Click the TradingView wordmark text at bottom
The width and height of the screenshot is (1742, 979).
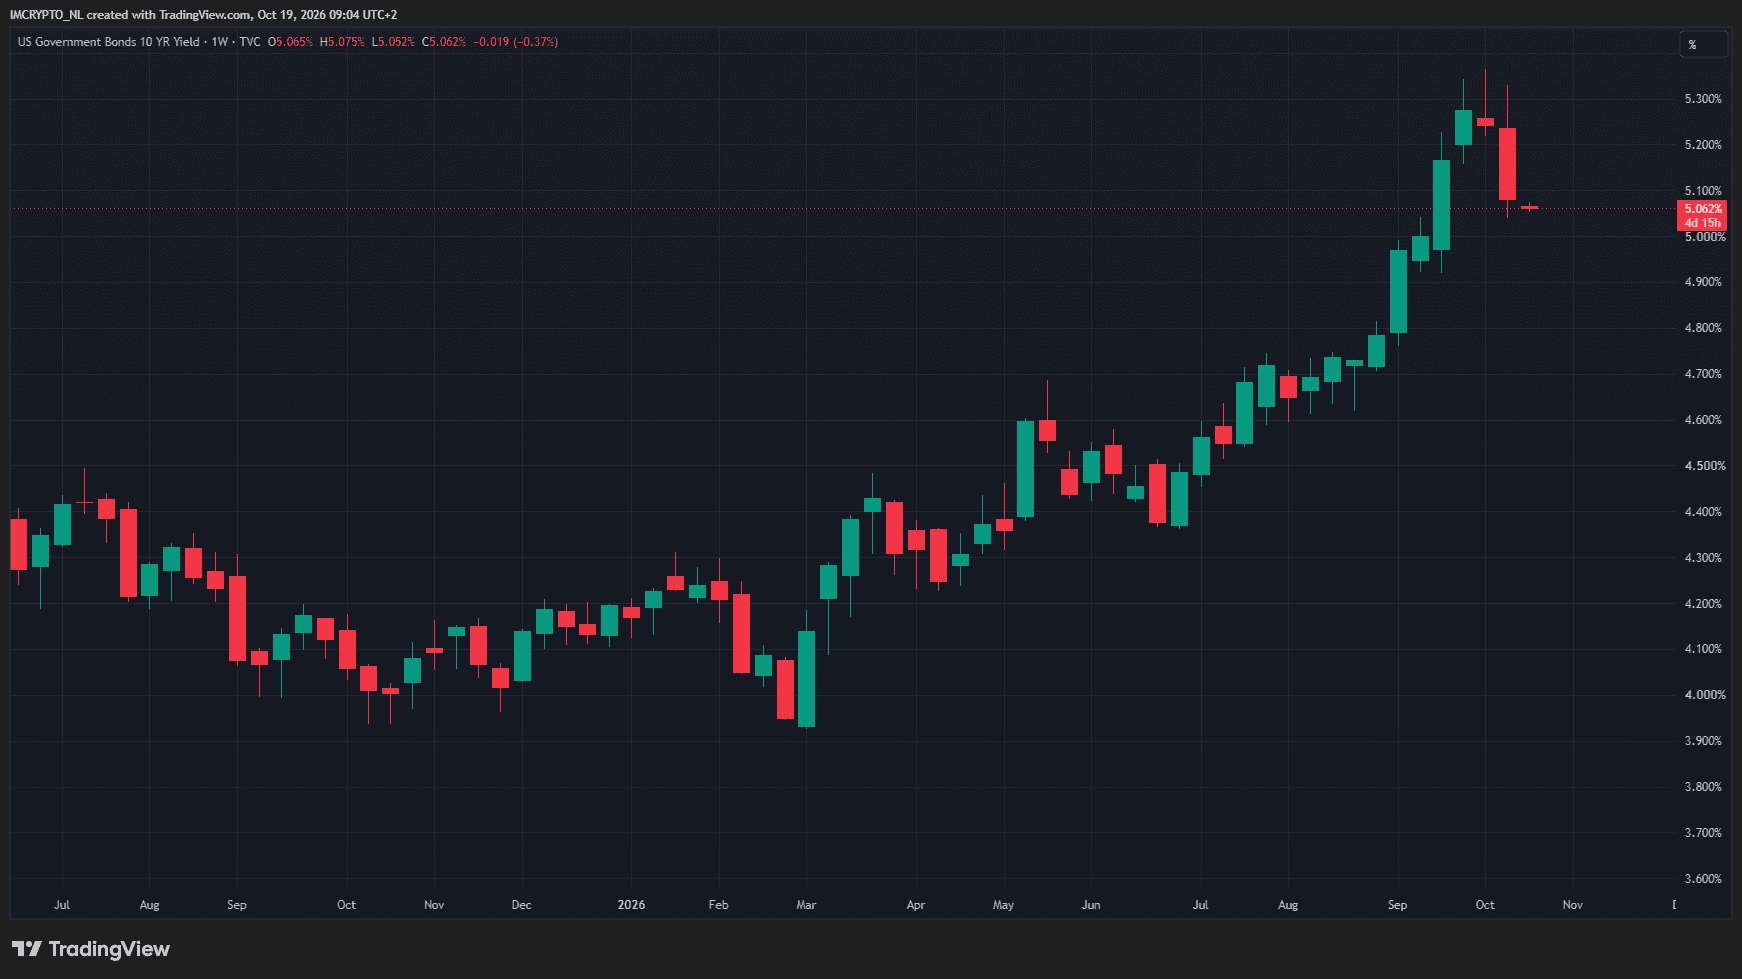[109, 949]
